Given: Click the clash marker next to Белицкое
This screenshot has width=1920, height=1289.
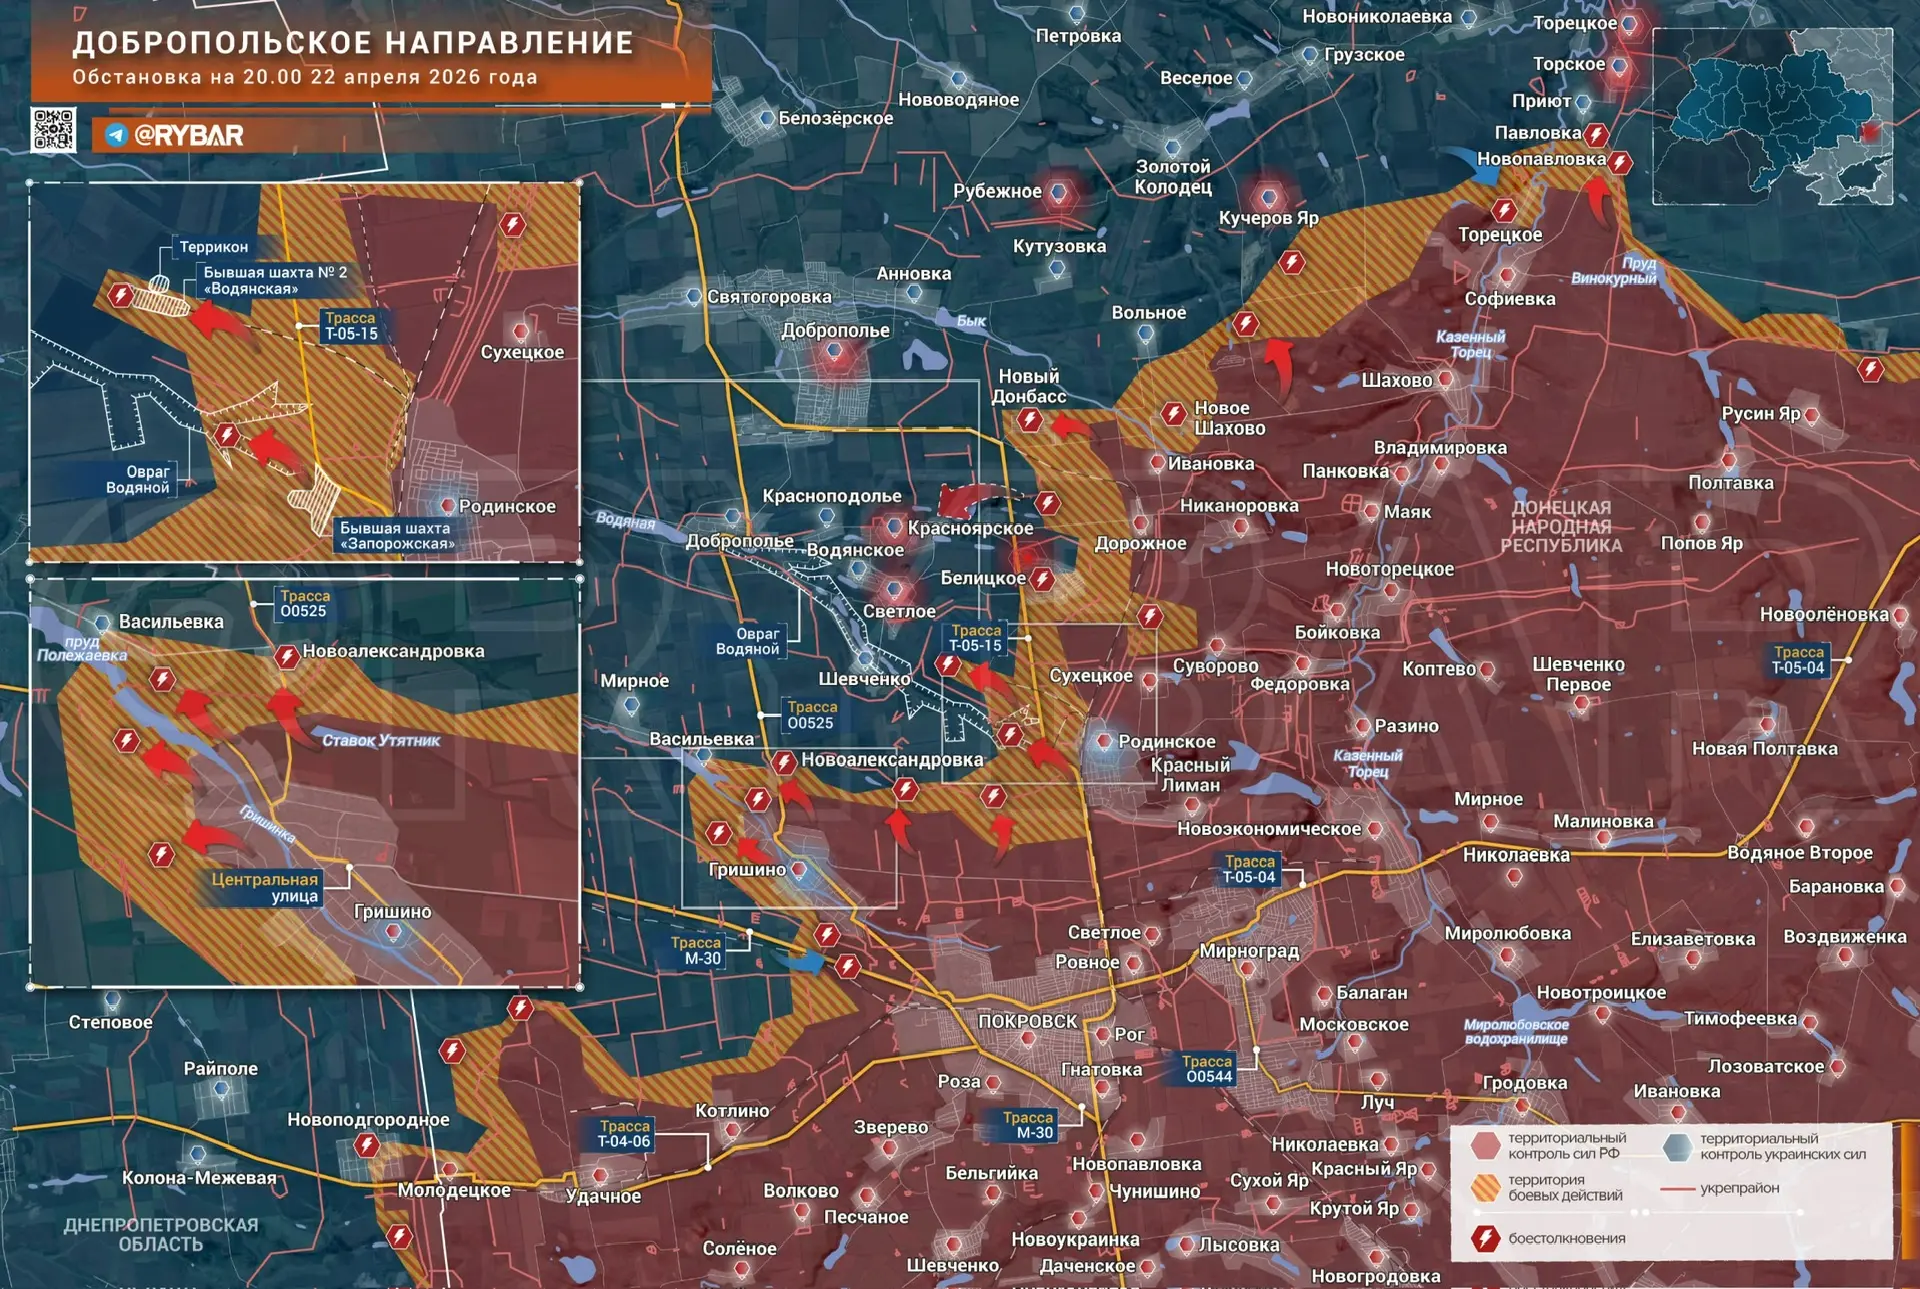Looking at the screenshot, I should [1042, 579].
